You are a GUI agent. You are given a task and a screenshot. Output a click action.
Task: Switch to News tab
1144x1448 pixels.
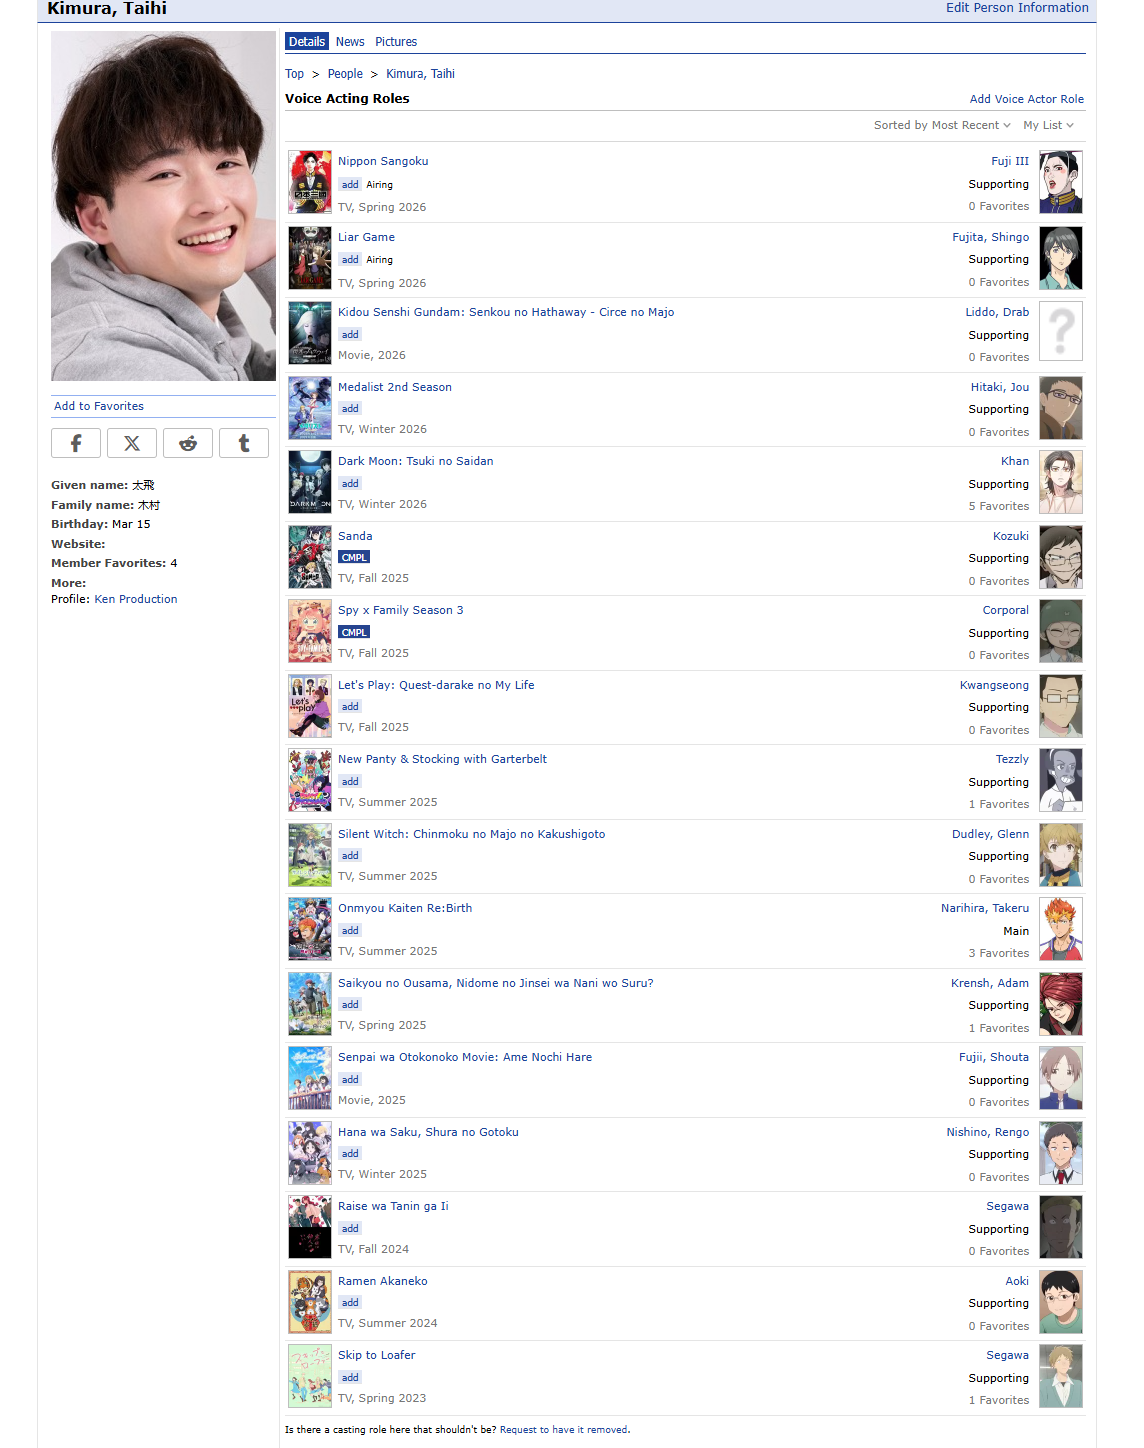coord(350,42)
